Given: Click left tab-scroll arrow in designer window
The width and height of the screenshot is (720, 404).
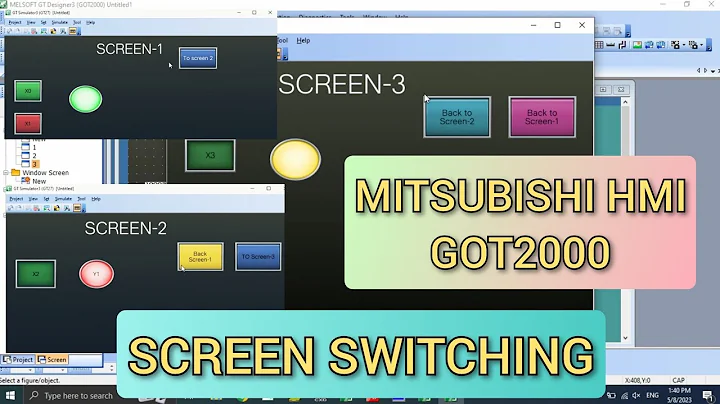Looking at the screenshot, I should (x=698, y=71).
